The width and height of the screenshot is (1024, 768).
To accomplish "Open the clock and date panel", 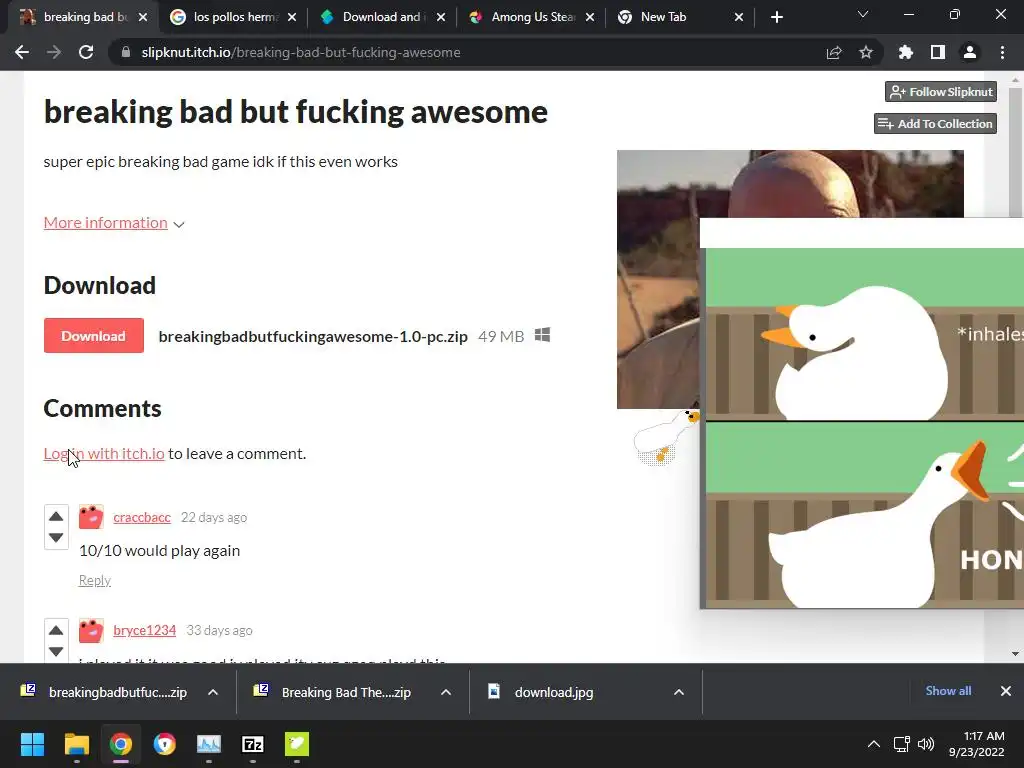I will (977, 744).
